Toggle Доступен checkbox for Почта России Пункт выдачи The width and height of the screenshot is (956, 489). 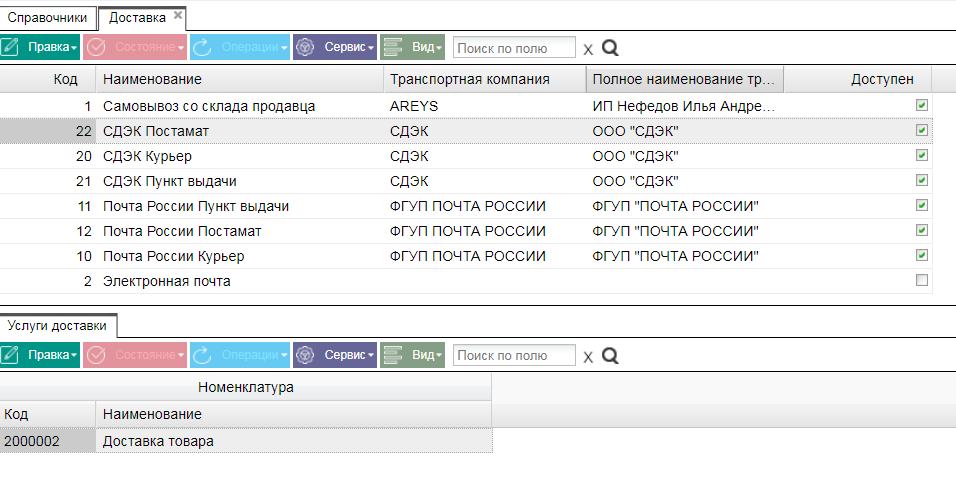(922, 205)
